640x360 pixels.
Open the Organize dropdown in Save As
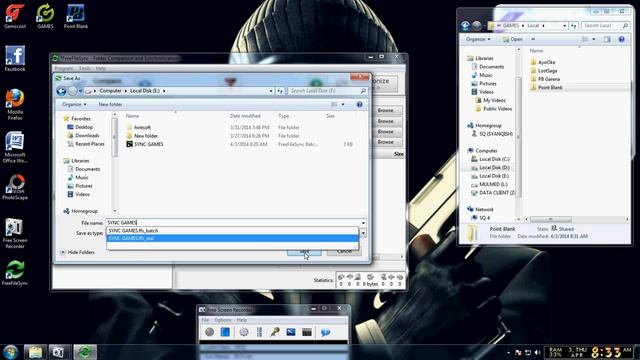click(74, 104)
